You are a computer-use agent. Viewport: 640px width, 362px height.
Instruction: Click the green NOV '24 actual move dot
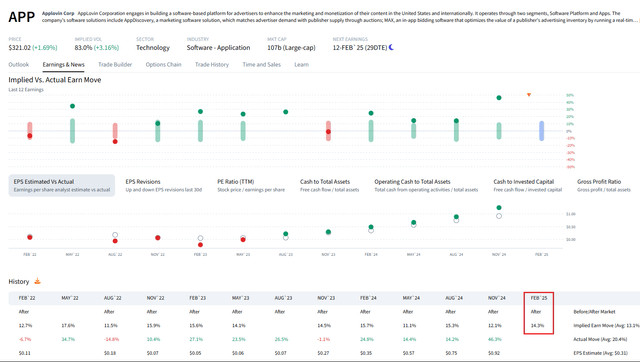[x=499, y=98]
